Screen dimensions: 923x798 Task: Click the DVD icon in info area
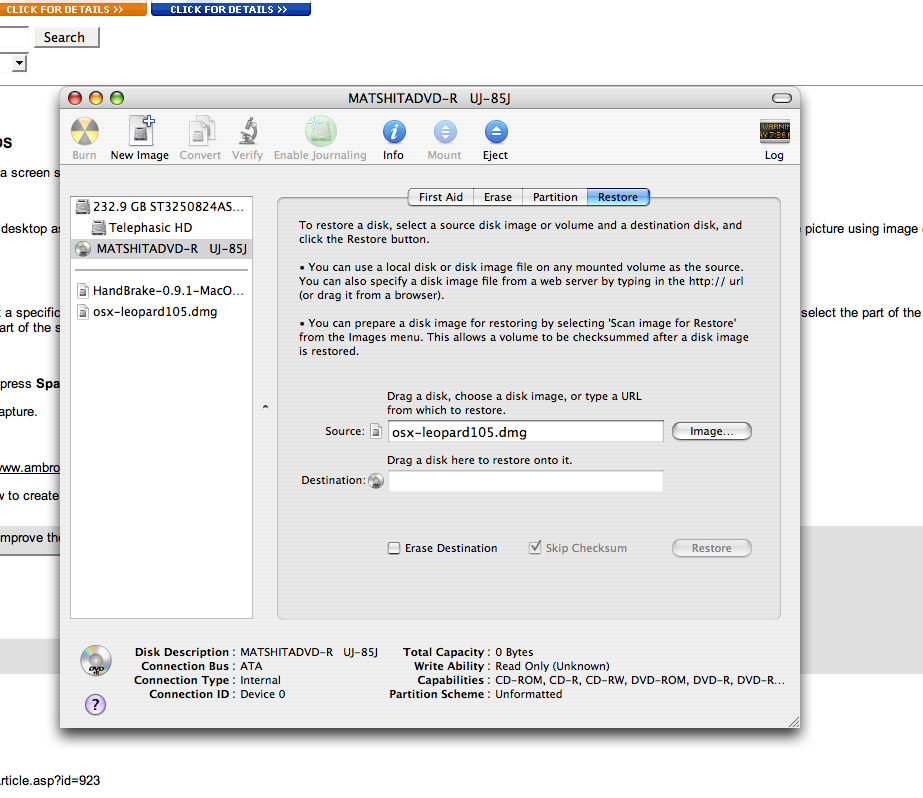point(96,660)
